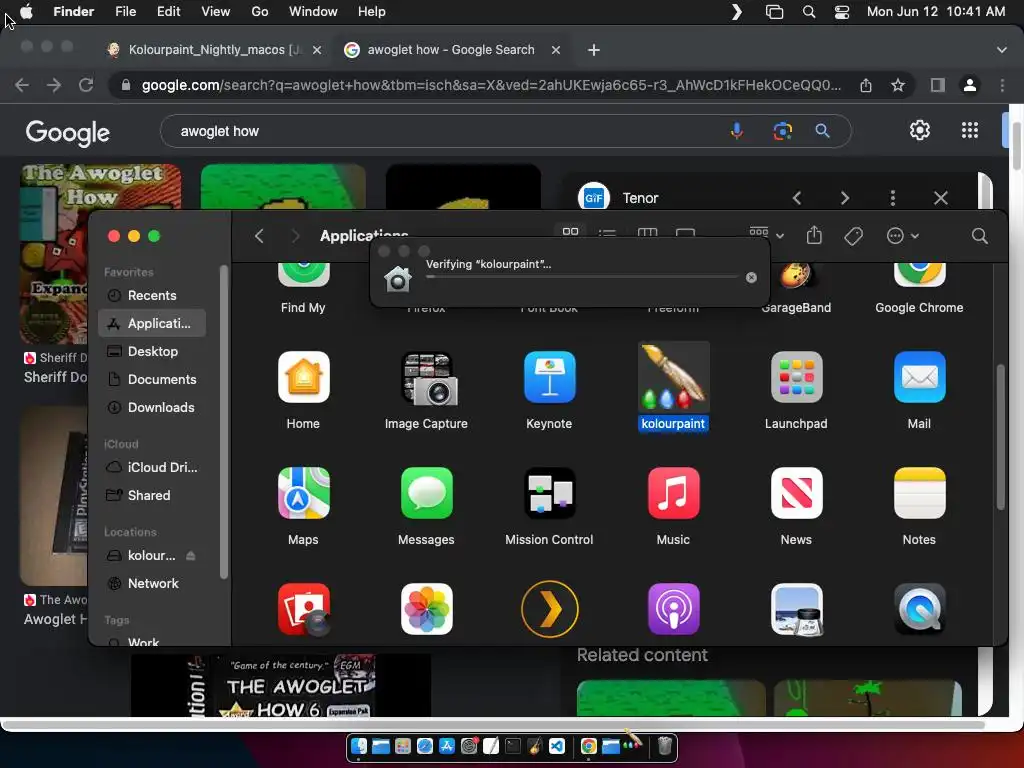The height and width of the screenshot is (768, 1024).
Task: Open the Mail app icon
Action: tap(919, 377)
